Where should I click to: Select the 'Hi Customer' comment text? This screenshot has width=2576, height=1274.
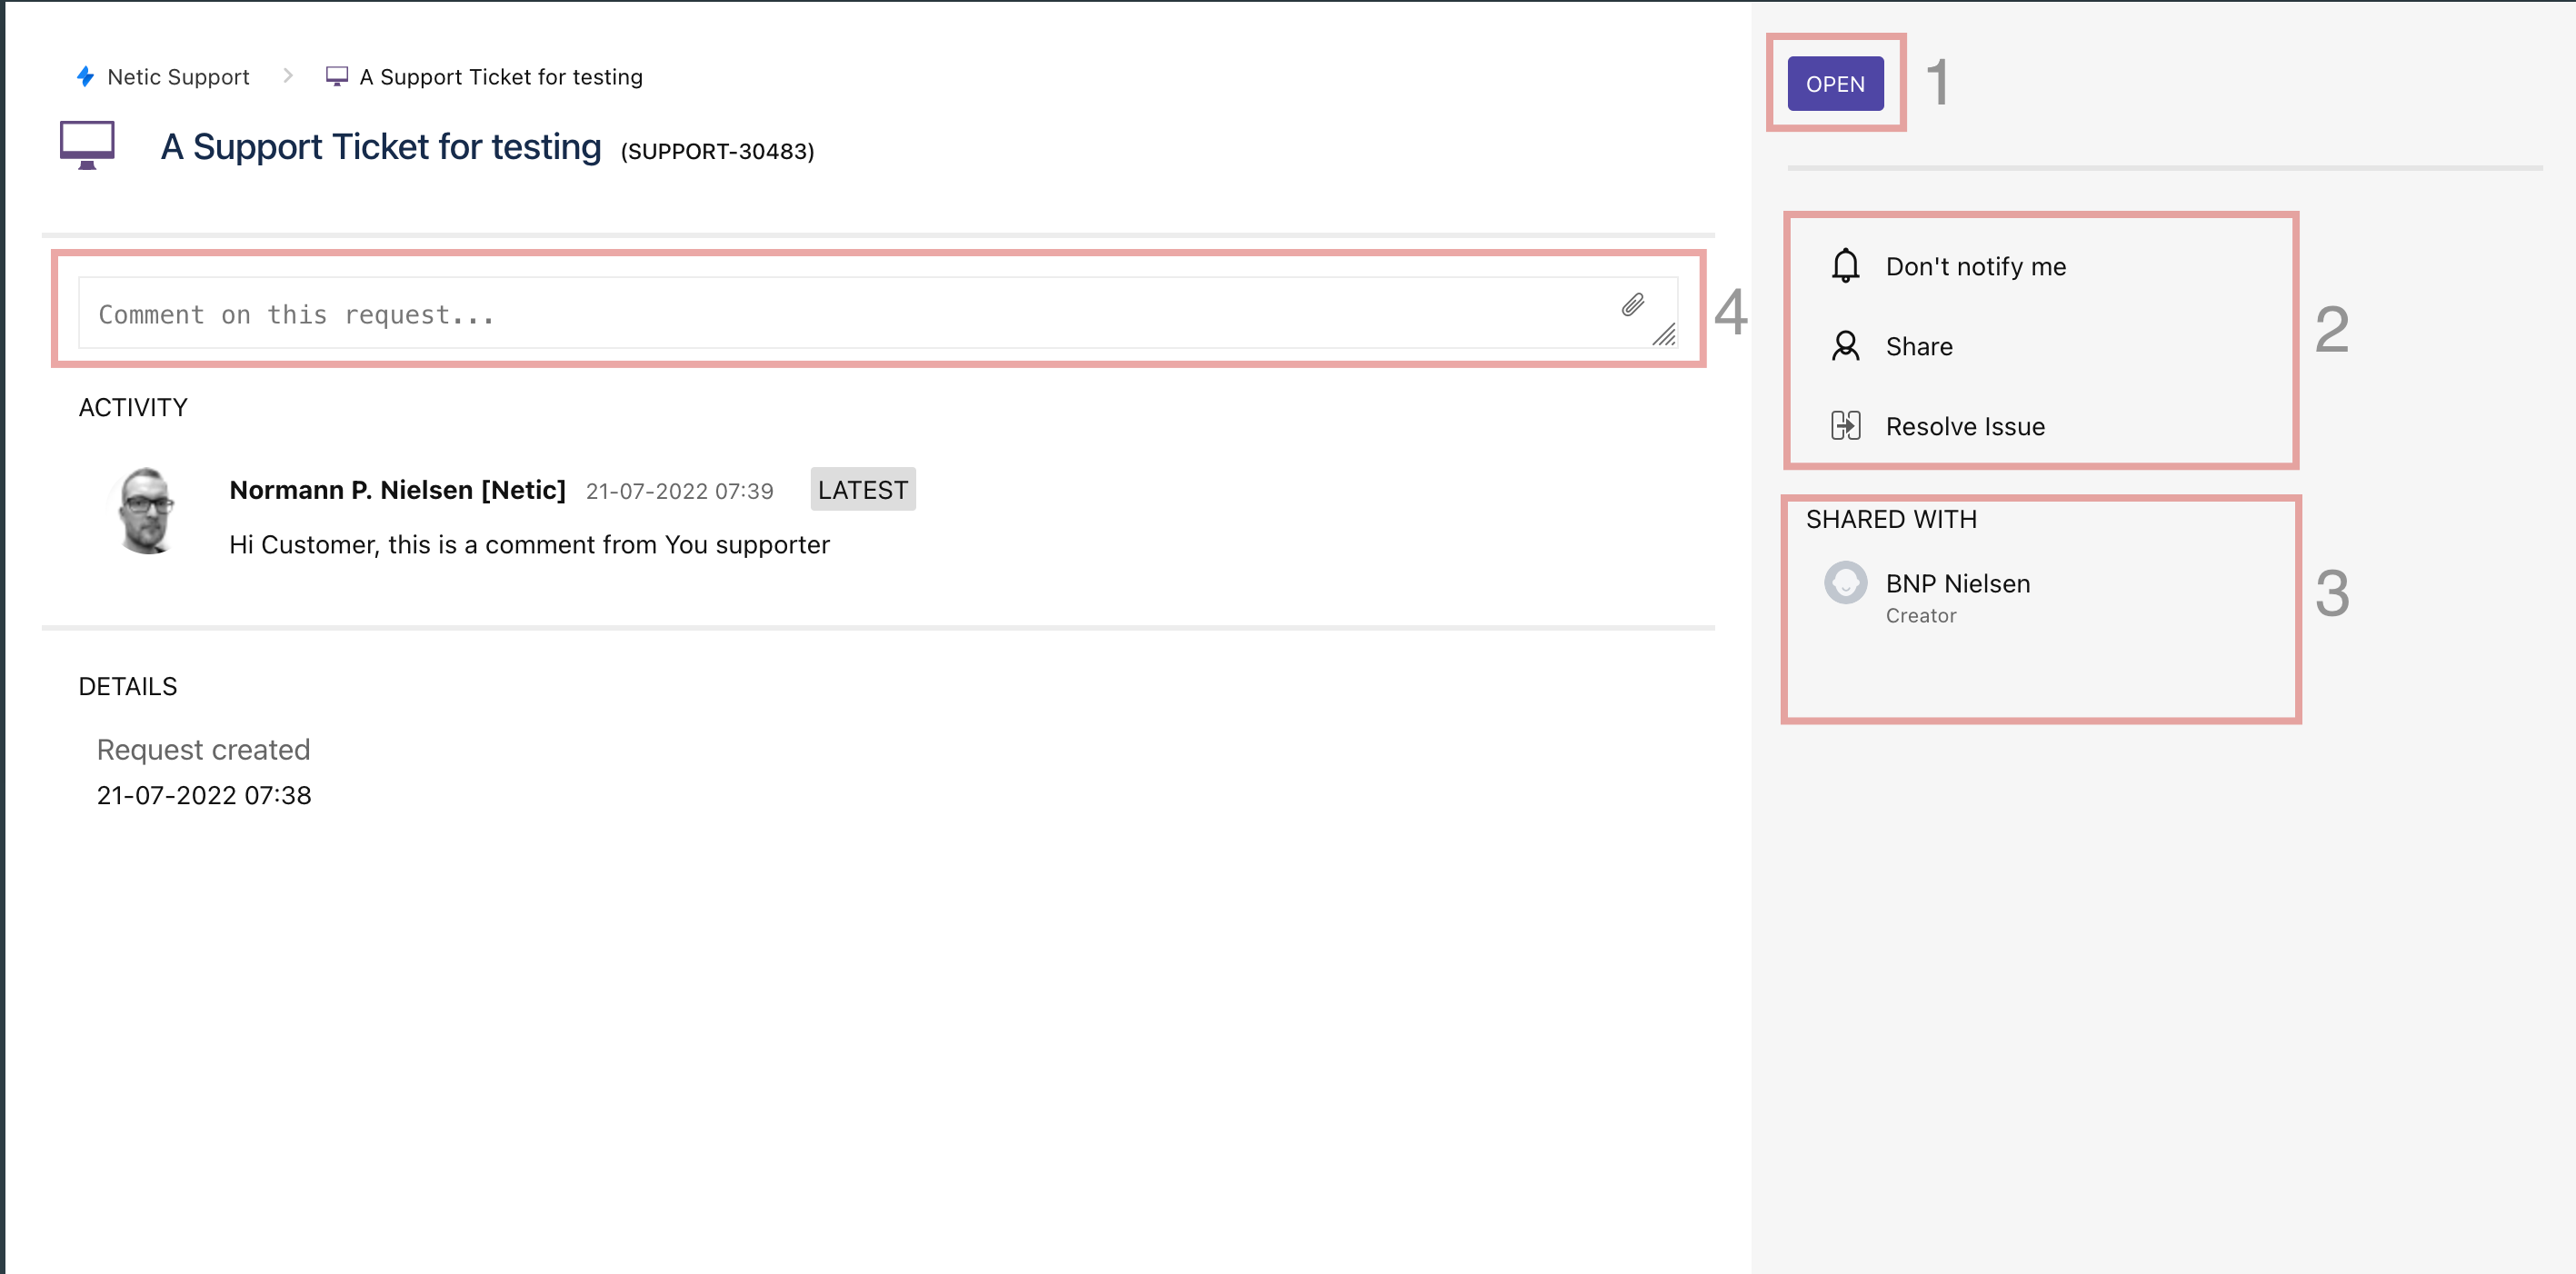tap(529, 545)
